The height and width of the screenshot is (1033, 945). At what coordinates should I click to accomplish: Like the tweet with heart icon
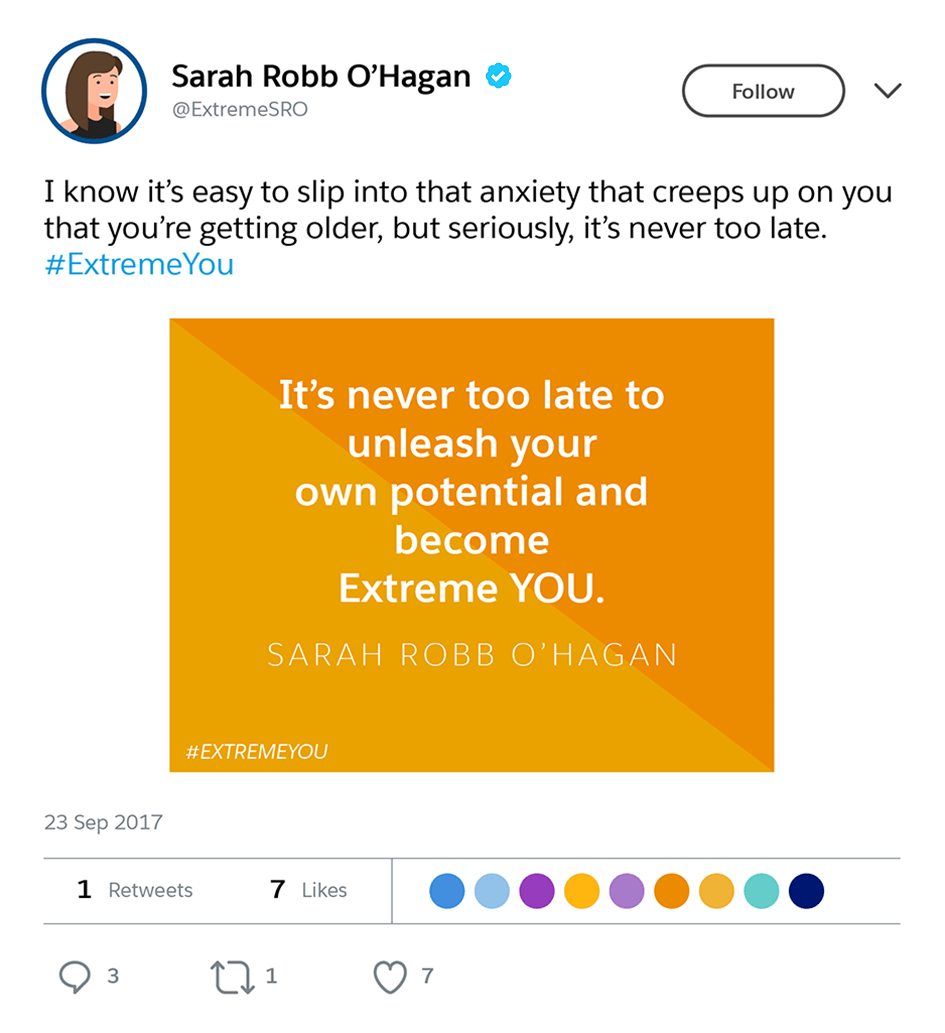(390, 977)
